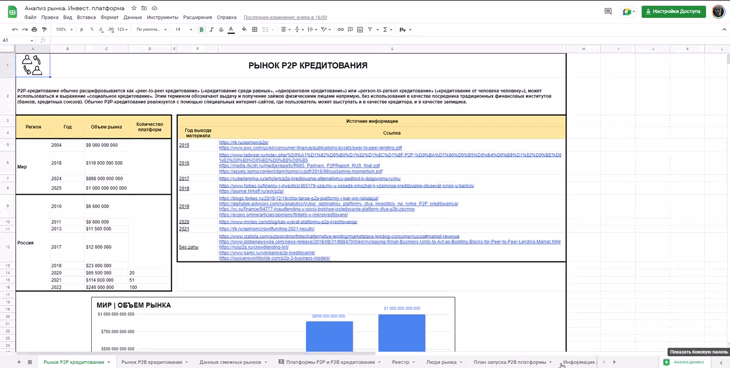Switch to Реестр sheet tab

pyautogui.click(x=403, y=362)
